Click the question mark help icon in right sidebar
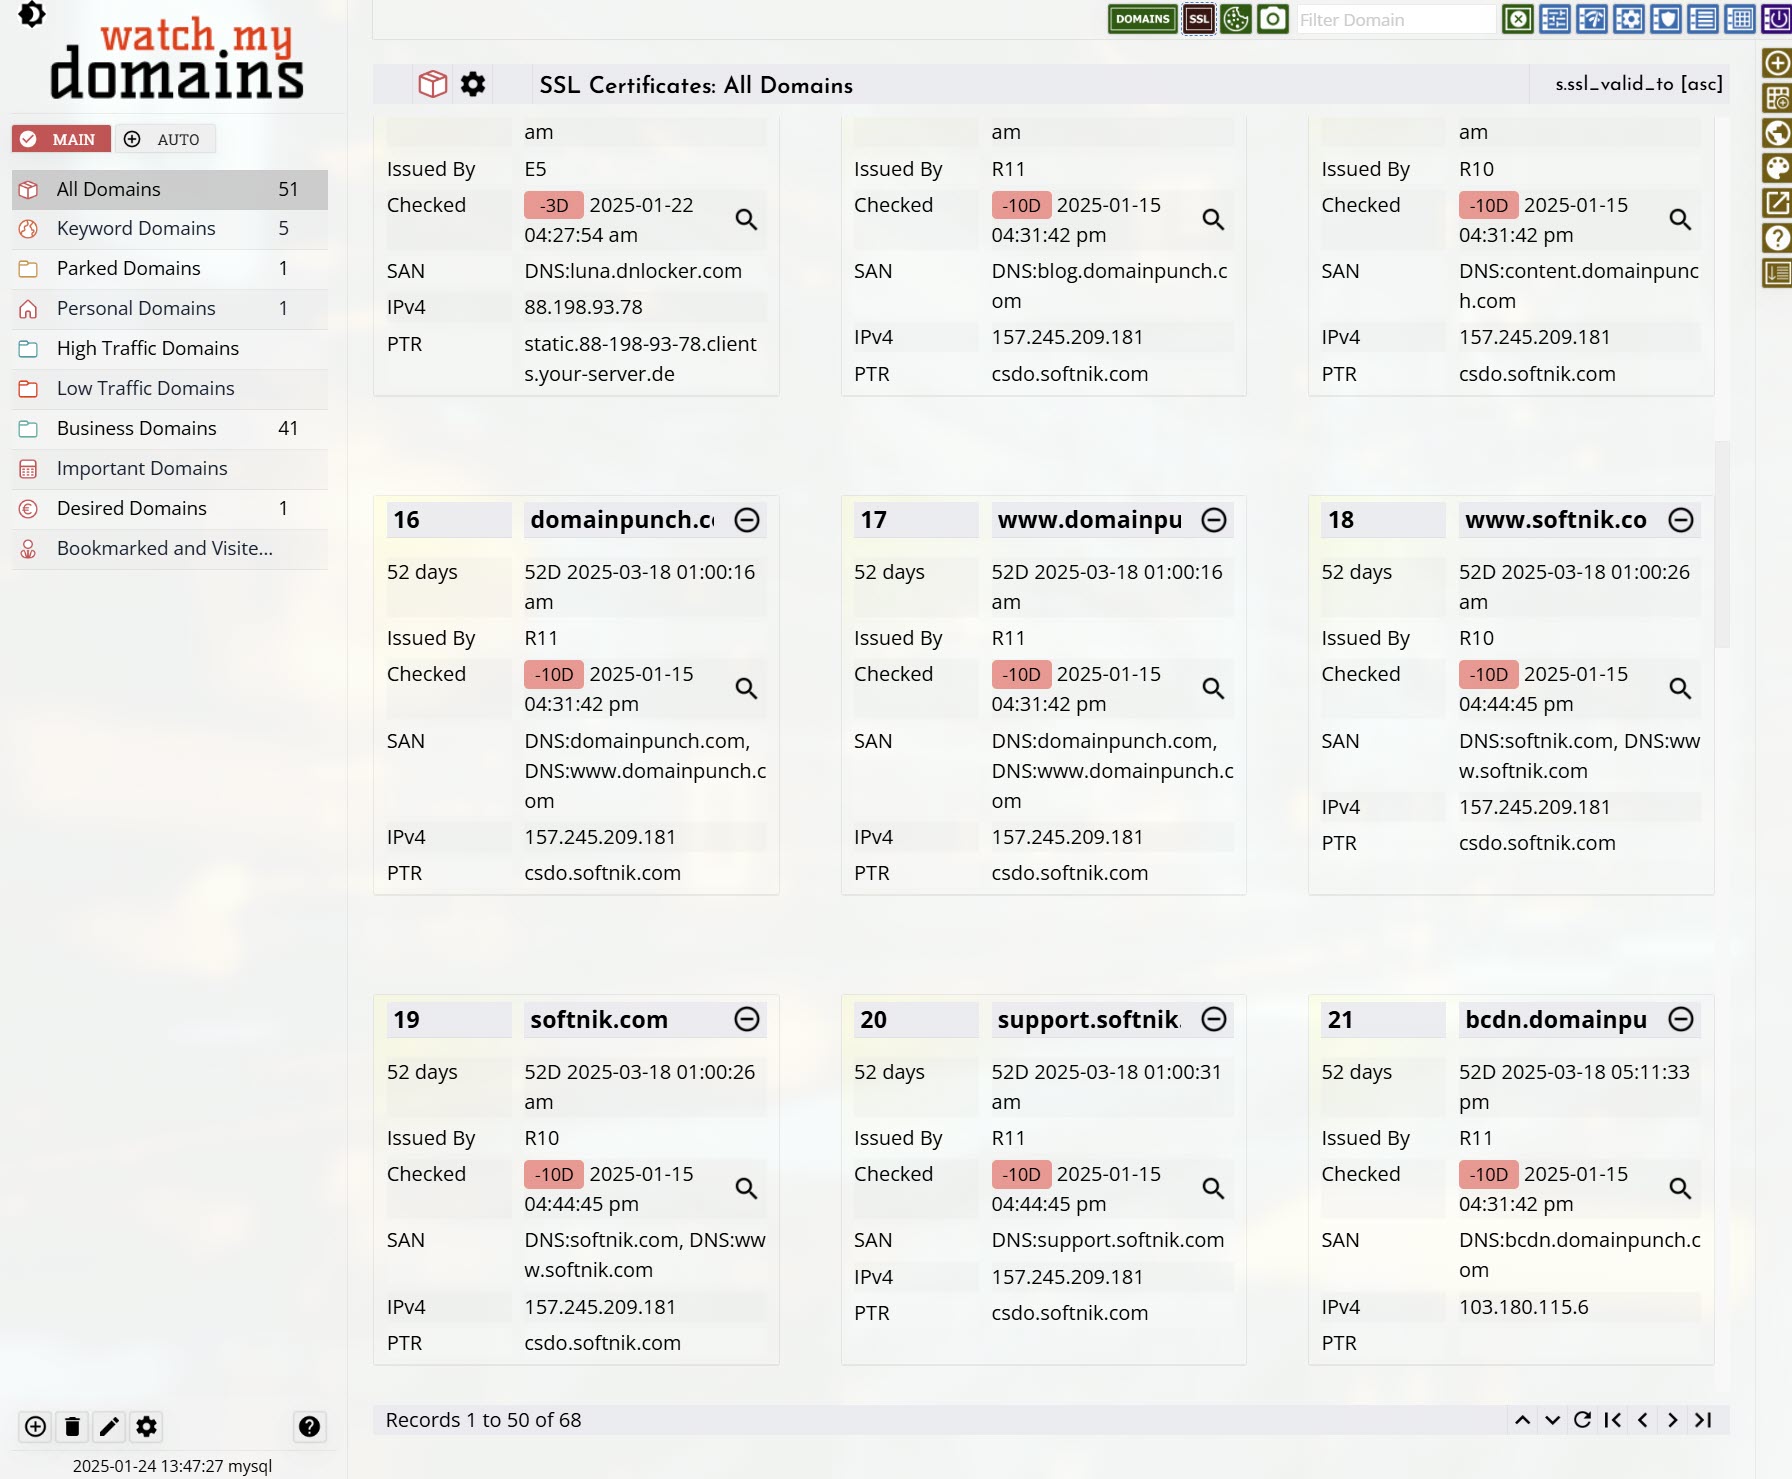The width and height of the screenshot is (1792, 1479). (x=1777, y=238)
